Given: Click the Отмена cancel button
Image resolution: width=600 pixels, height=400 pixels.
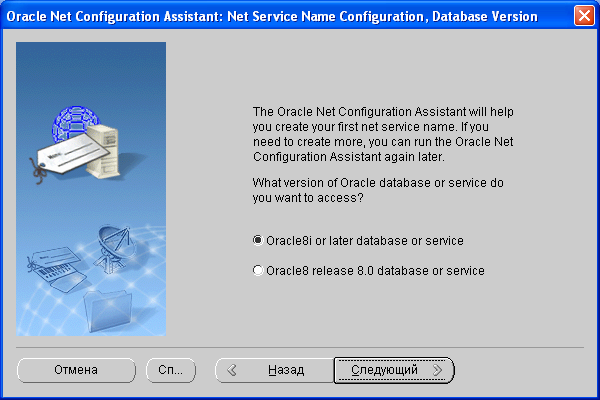Looking at the screenshot, I should pyautogui.click(x=76, y=370).
